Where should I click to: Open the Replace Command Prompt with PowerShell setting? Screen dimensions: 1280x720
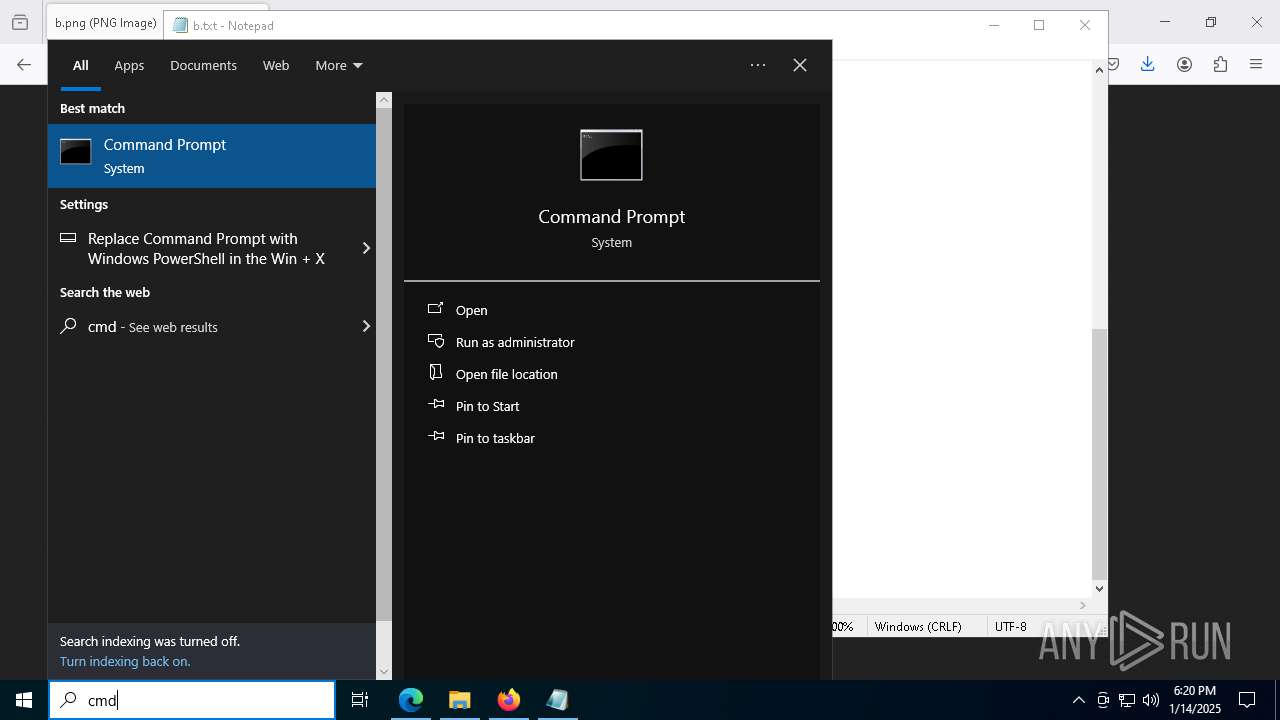coord(205,248)
